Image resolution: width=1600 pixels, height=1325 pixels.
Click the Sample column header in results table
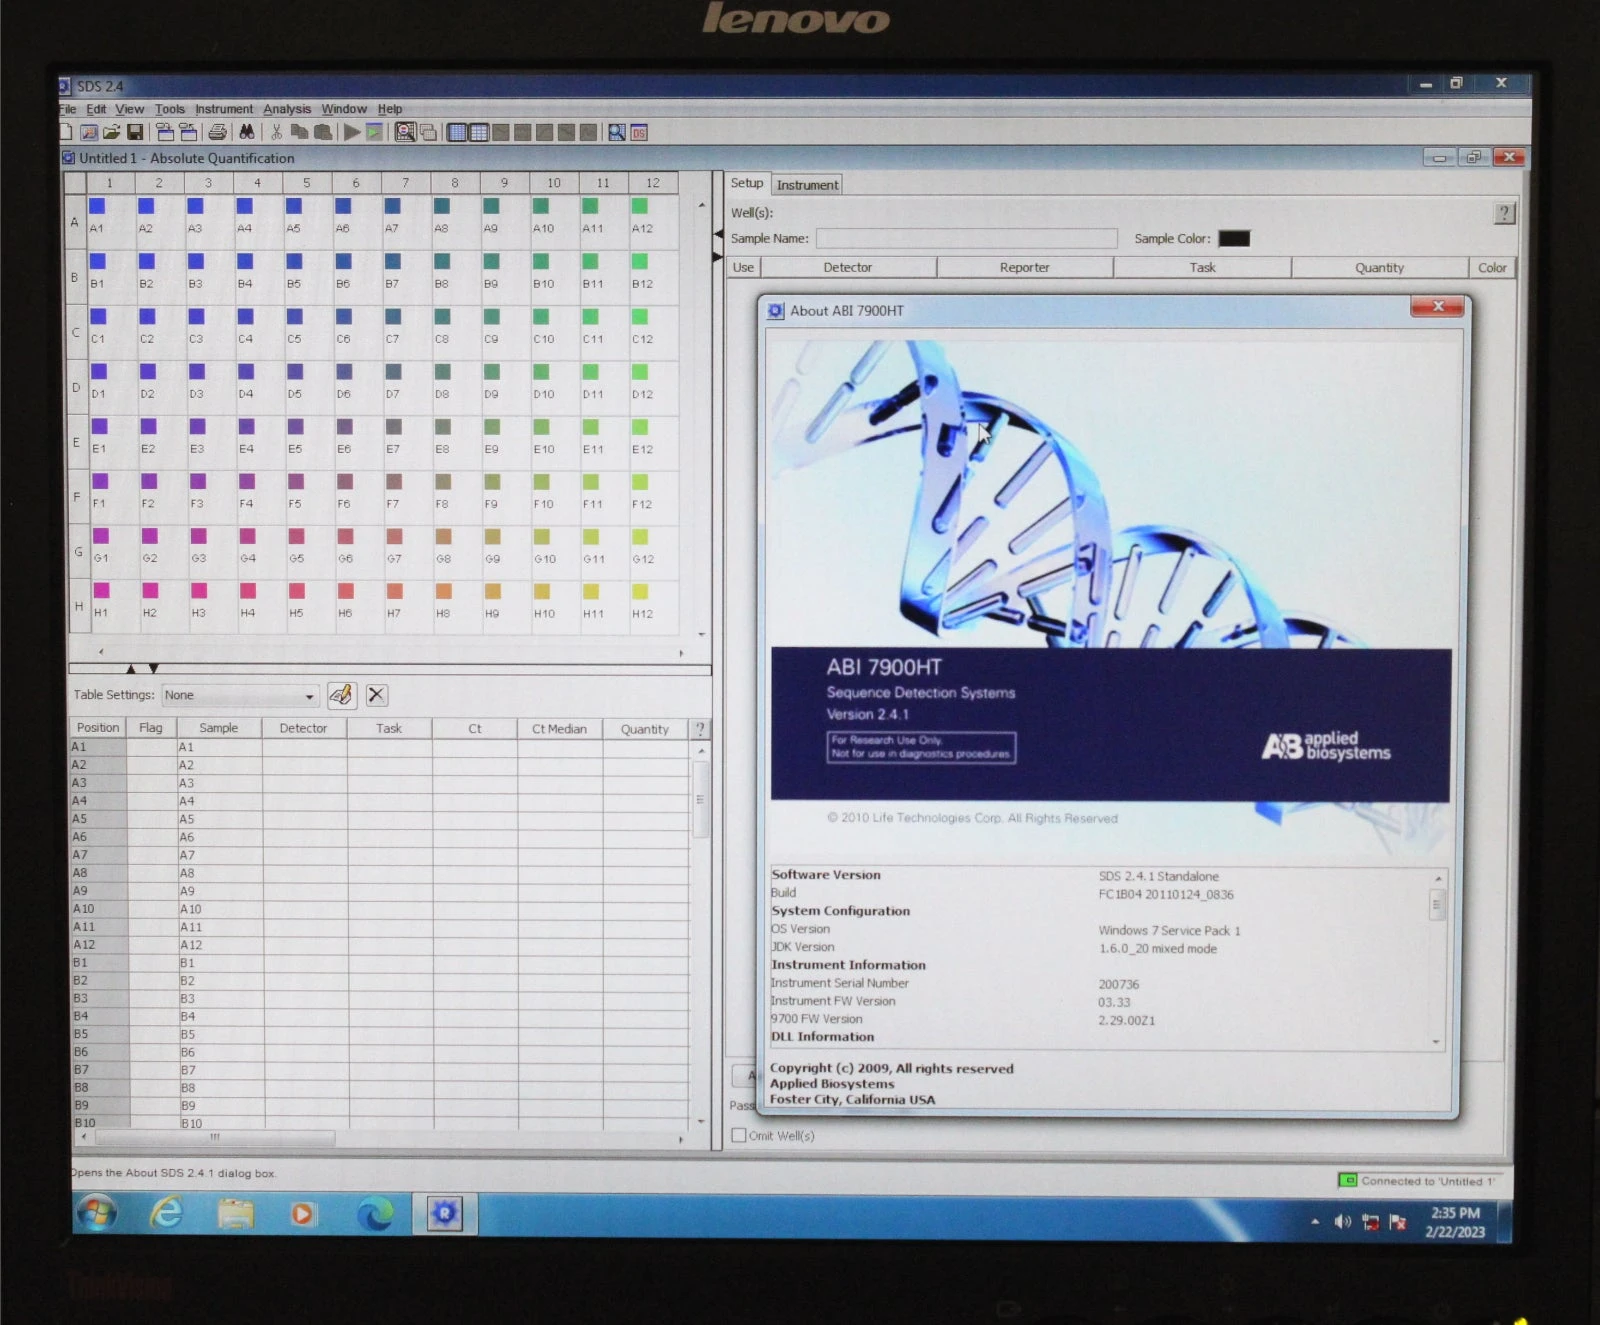[218, 728]
